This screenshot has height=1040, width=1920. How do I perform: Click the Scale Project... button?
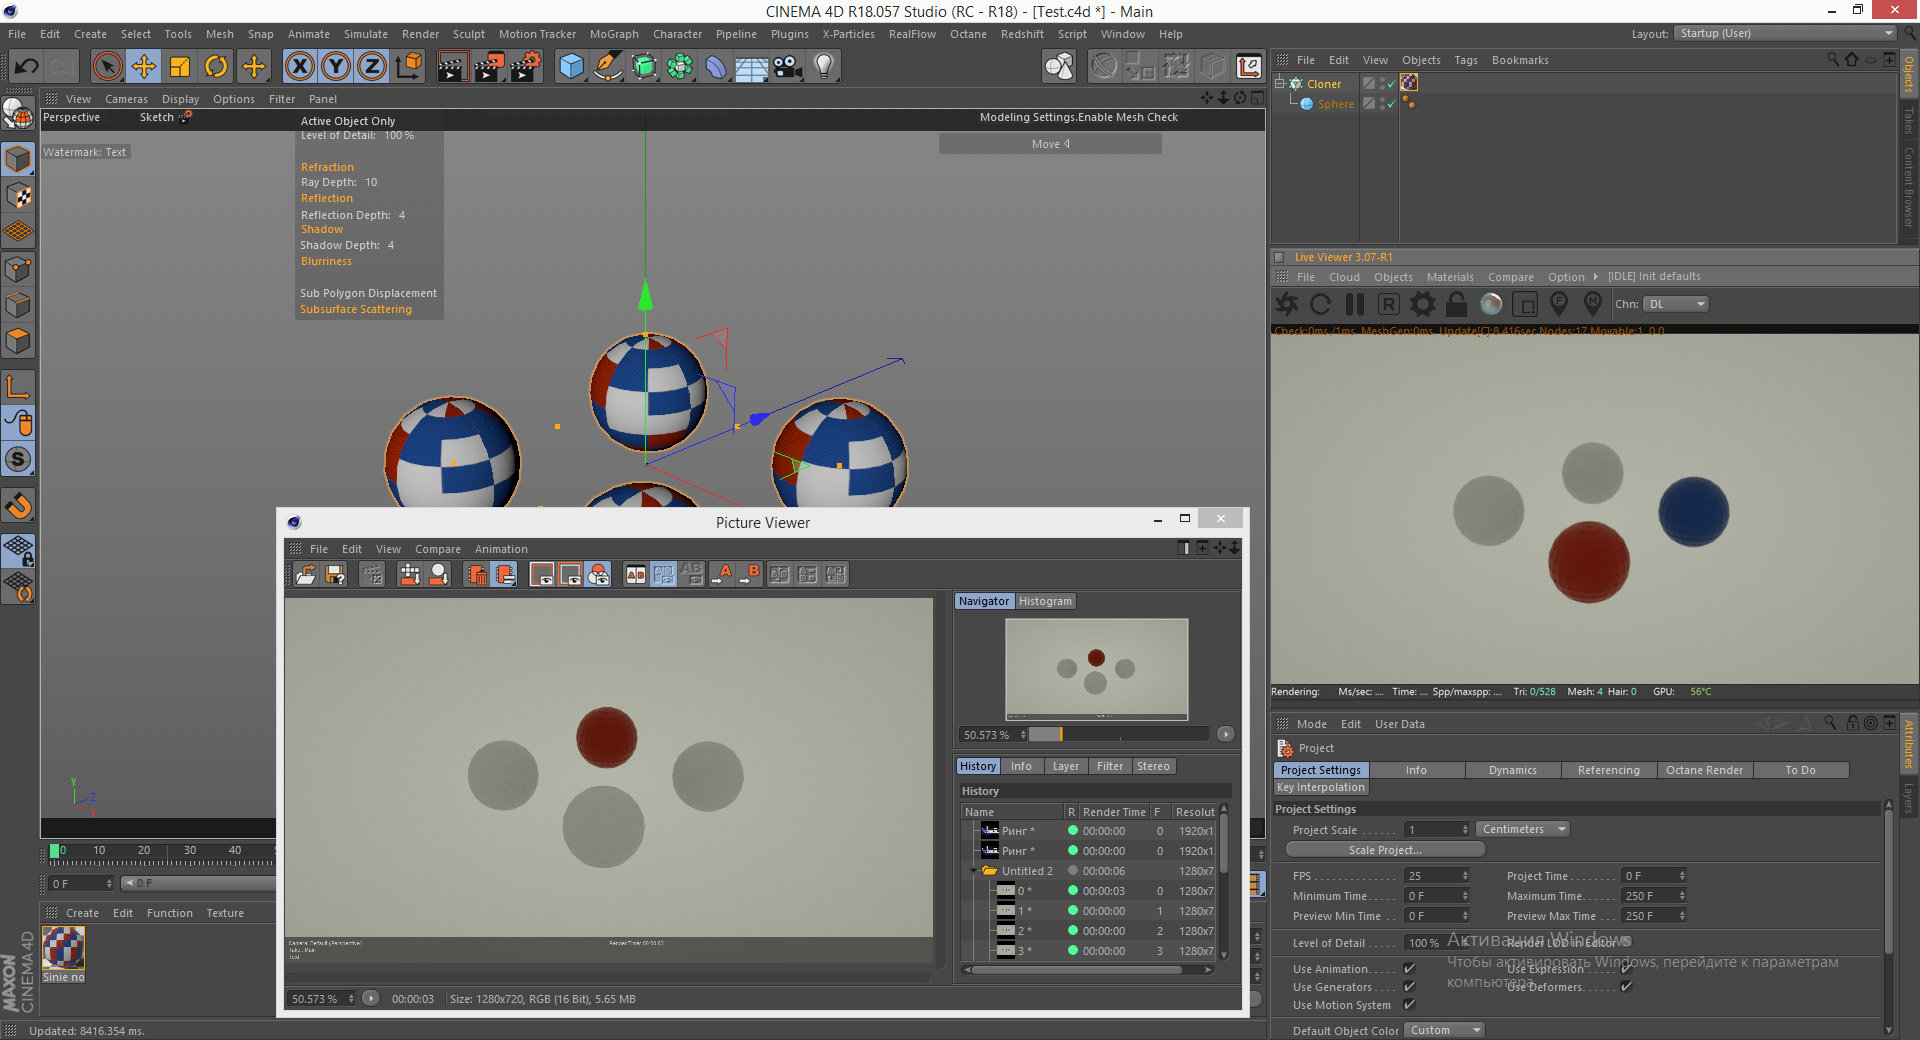[1385, 850]
